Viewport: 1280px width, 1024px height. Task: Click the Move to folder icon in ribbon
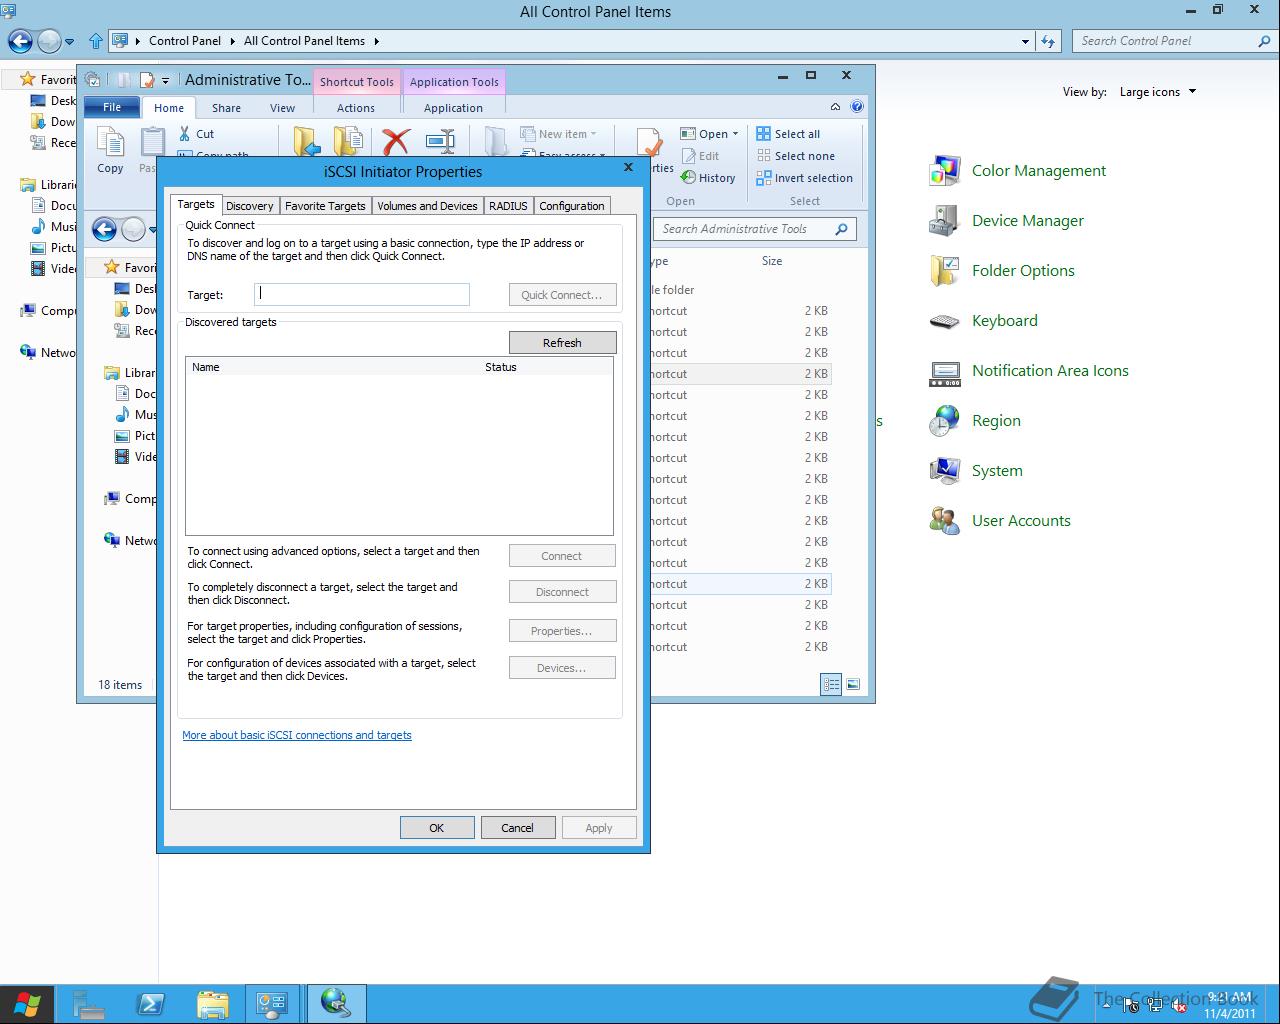coord(306,142)
